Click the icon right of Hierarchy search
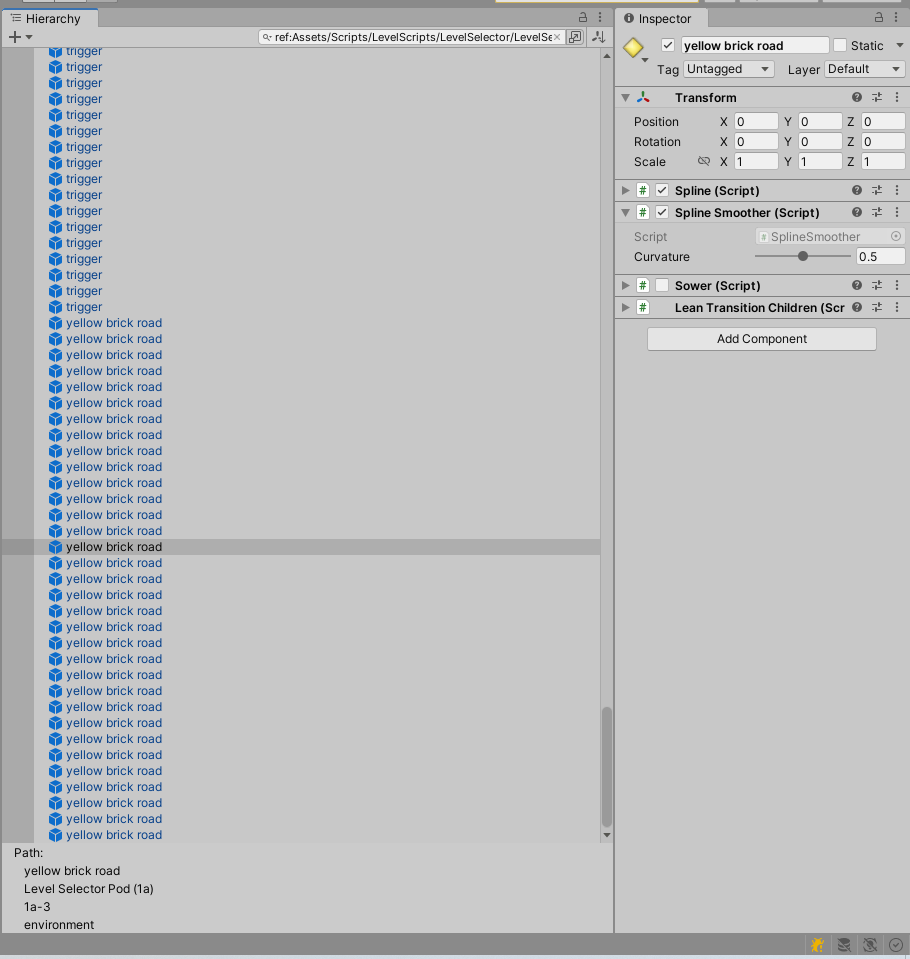Image resolution: width=910 pixels, height=959 pixels. point(599,37)
